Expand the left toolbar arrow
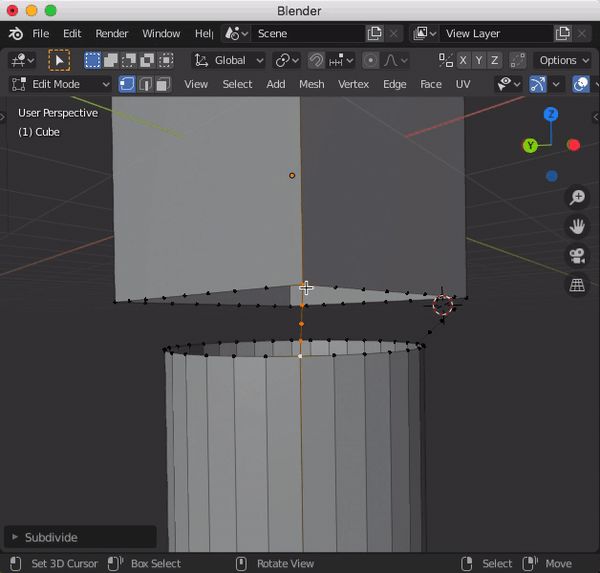600x573 pixels. click(x=2, y=117)
